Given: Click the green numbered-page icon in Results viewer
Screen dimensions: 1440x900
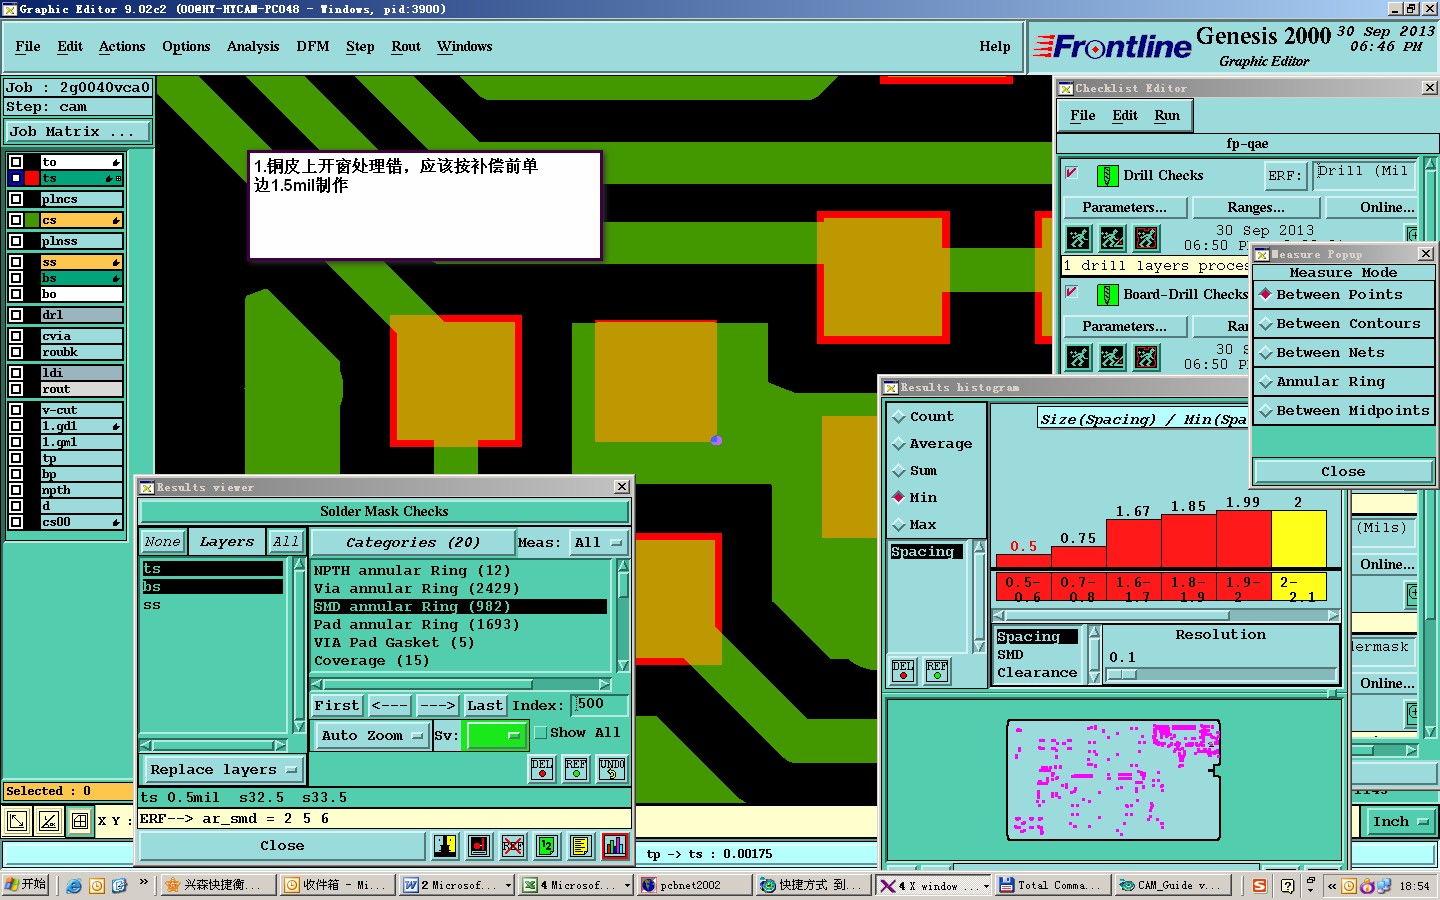Looking at the screenshot, I should pos(547,846).
